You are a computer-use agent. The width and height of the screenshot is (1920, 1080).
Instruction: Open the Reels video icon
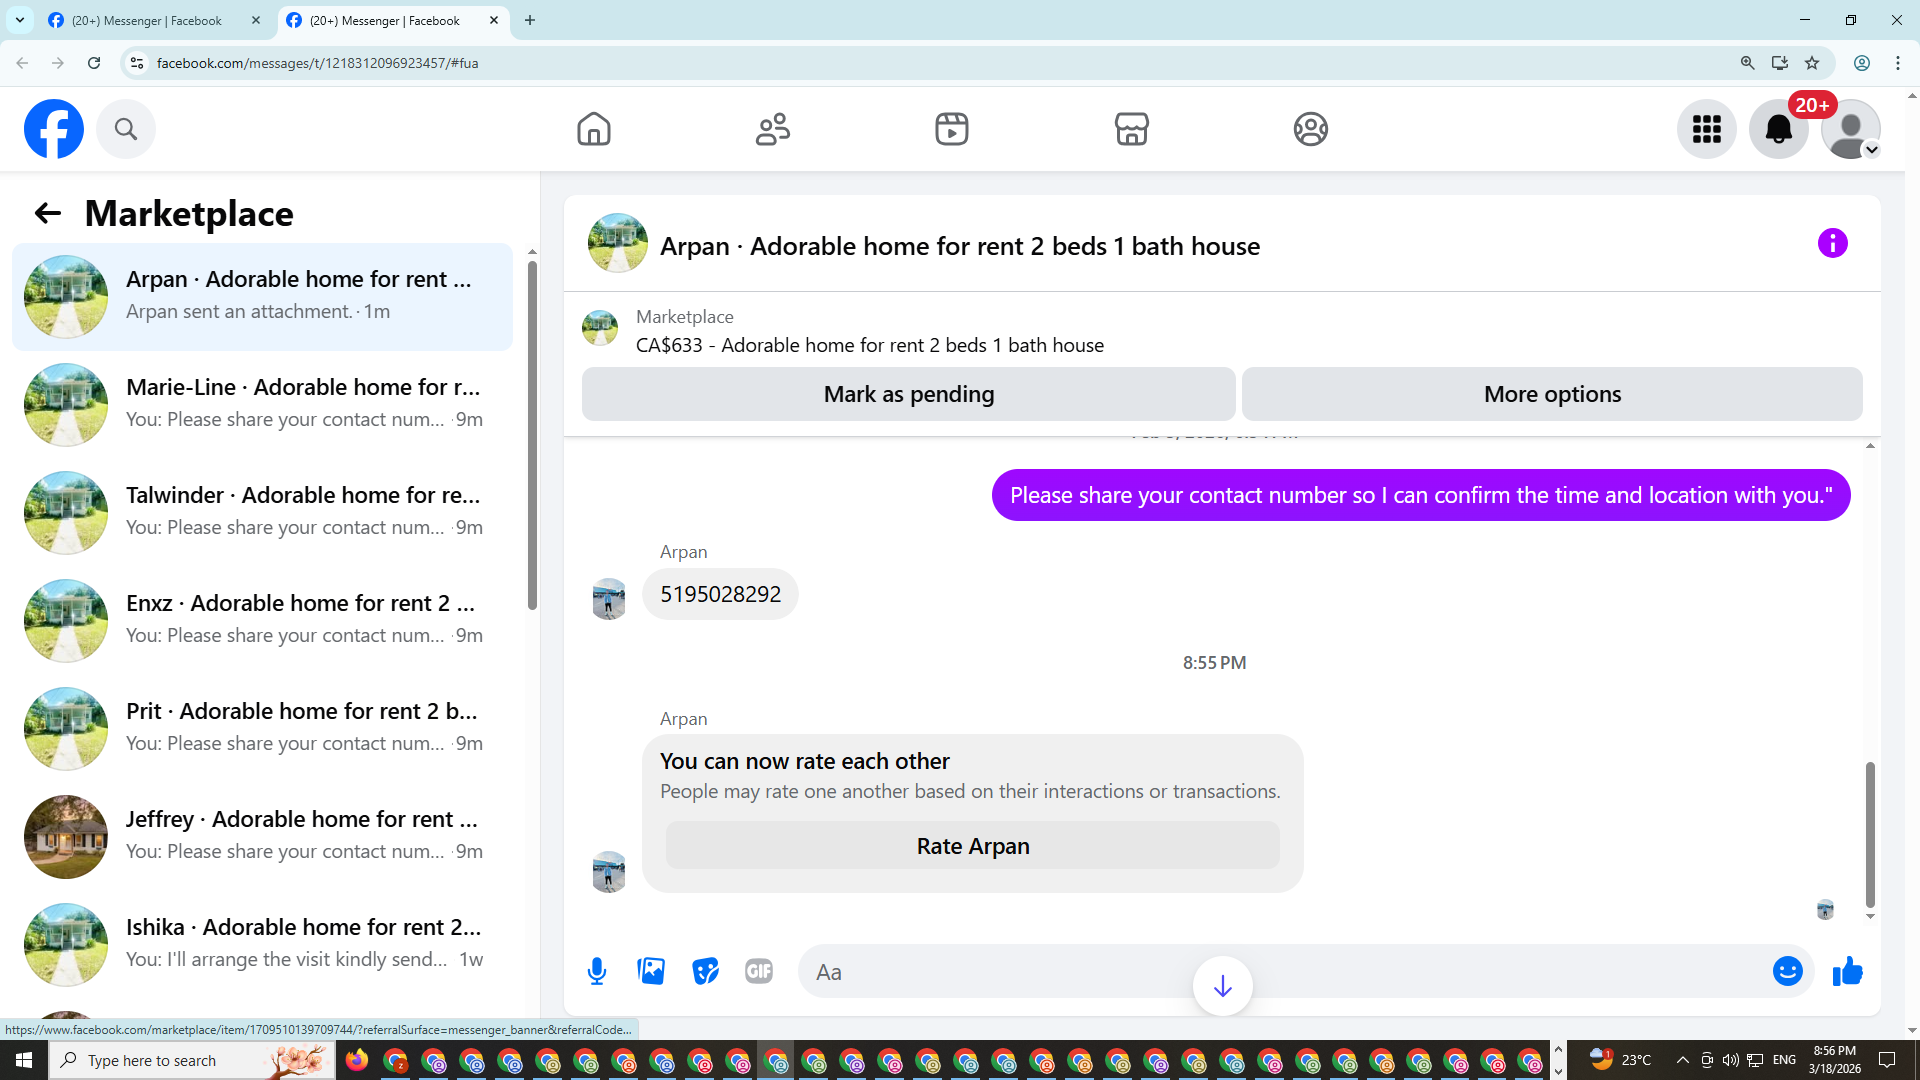tap(951, 129)
